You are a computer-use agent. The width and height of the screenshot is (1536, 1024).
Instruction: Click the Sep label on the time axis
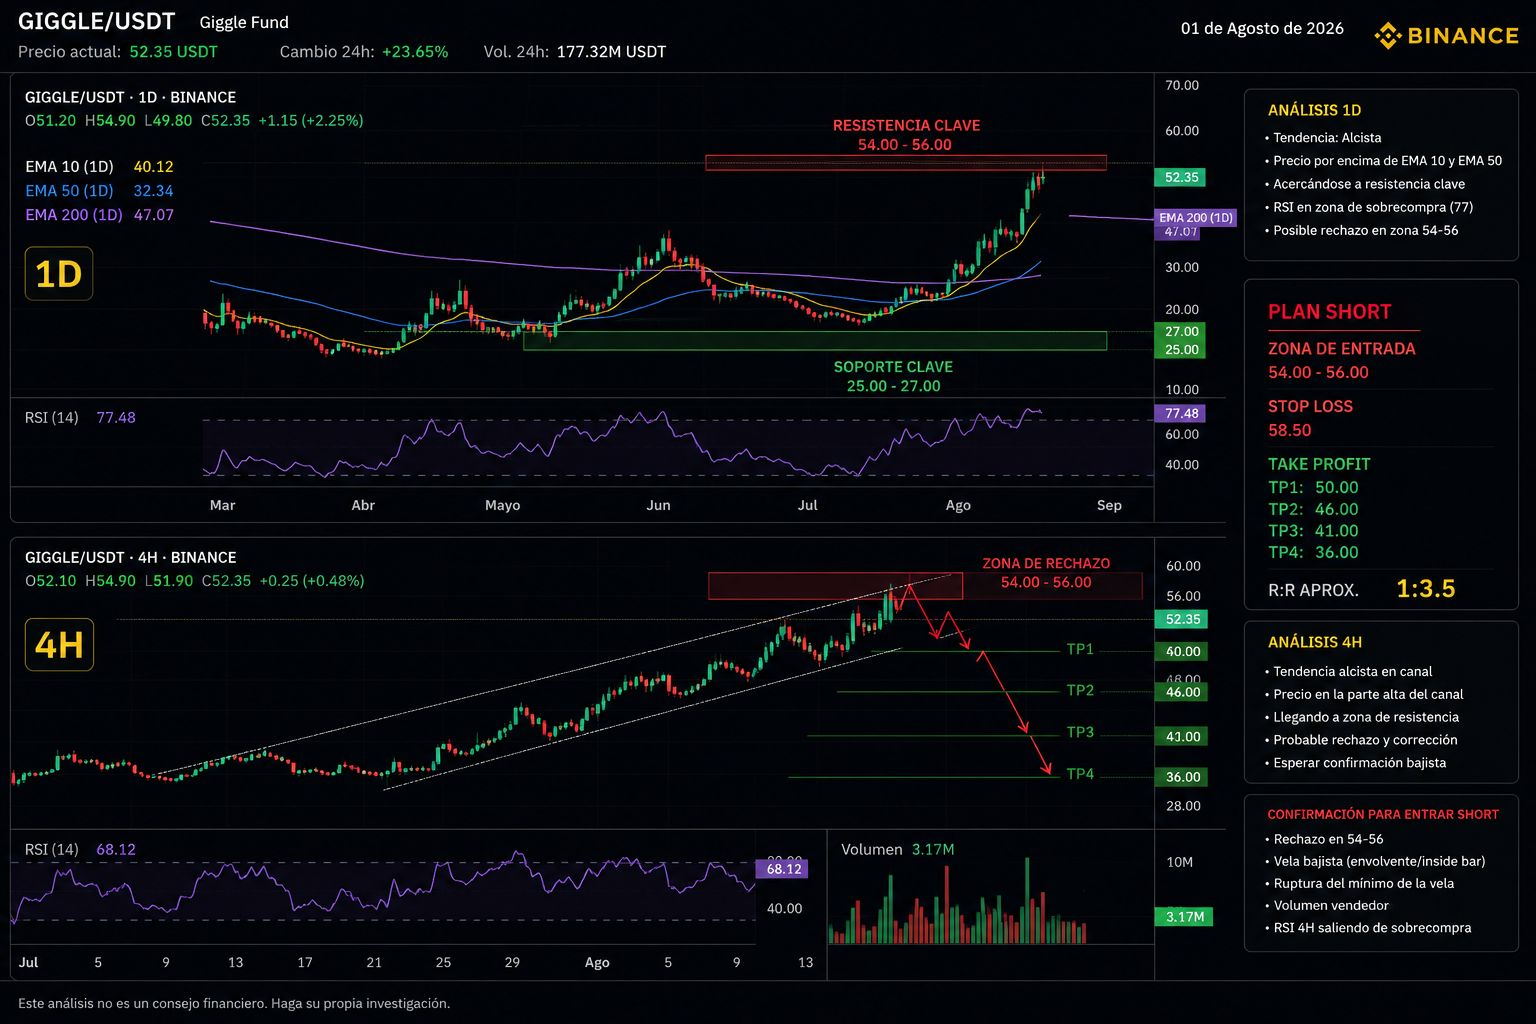point(1109,505)
